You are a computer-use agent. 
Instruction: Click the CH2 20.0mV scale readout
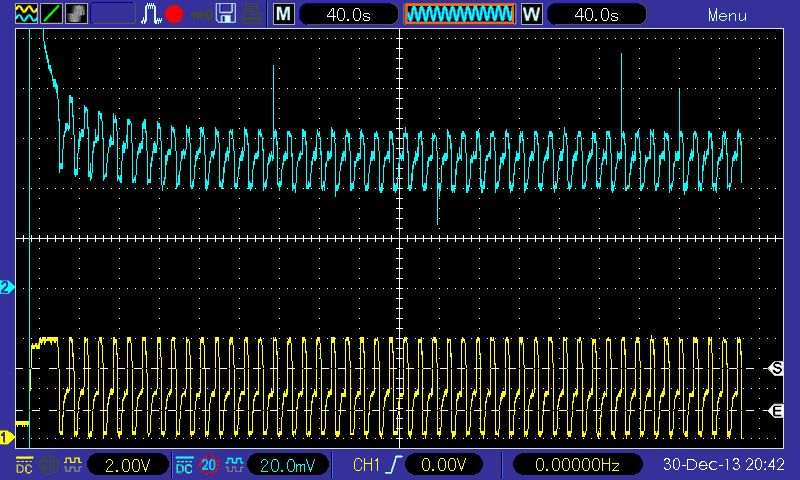(x=288, y=465)
